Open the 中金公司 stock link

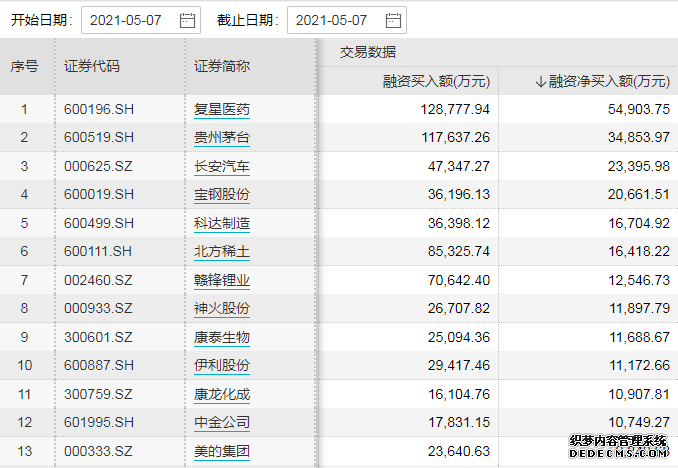(x=222, y=423)
